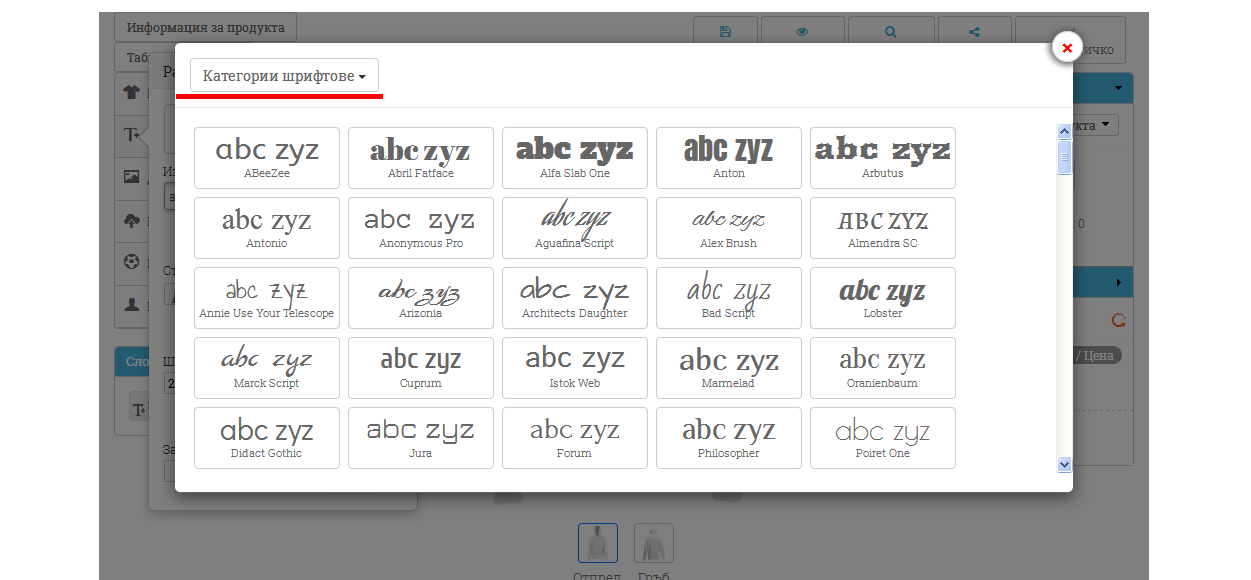Click the cloud upload icon in sidebar
Viewport: 1251px width, 580px height.
coord(131,221)
